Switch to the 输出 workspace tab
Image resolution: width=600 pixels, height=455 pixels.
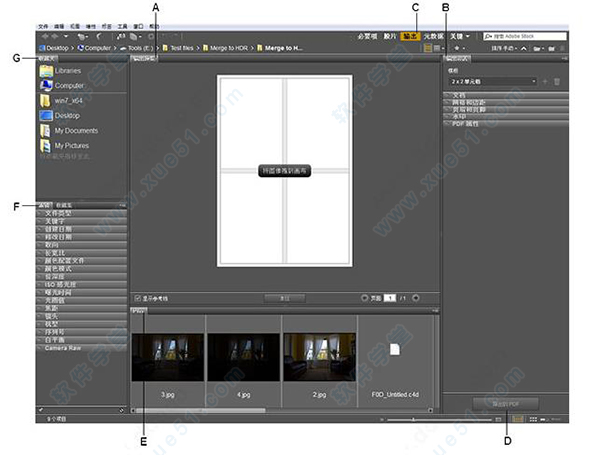(x=410, y=35)
